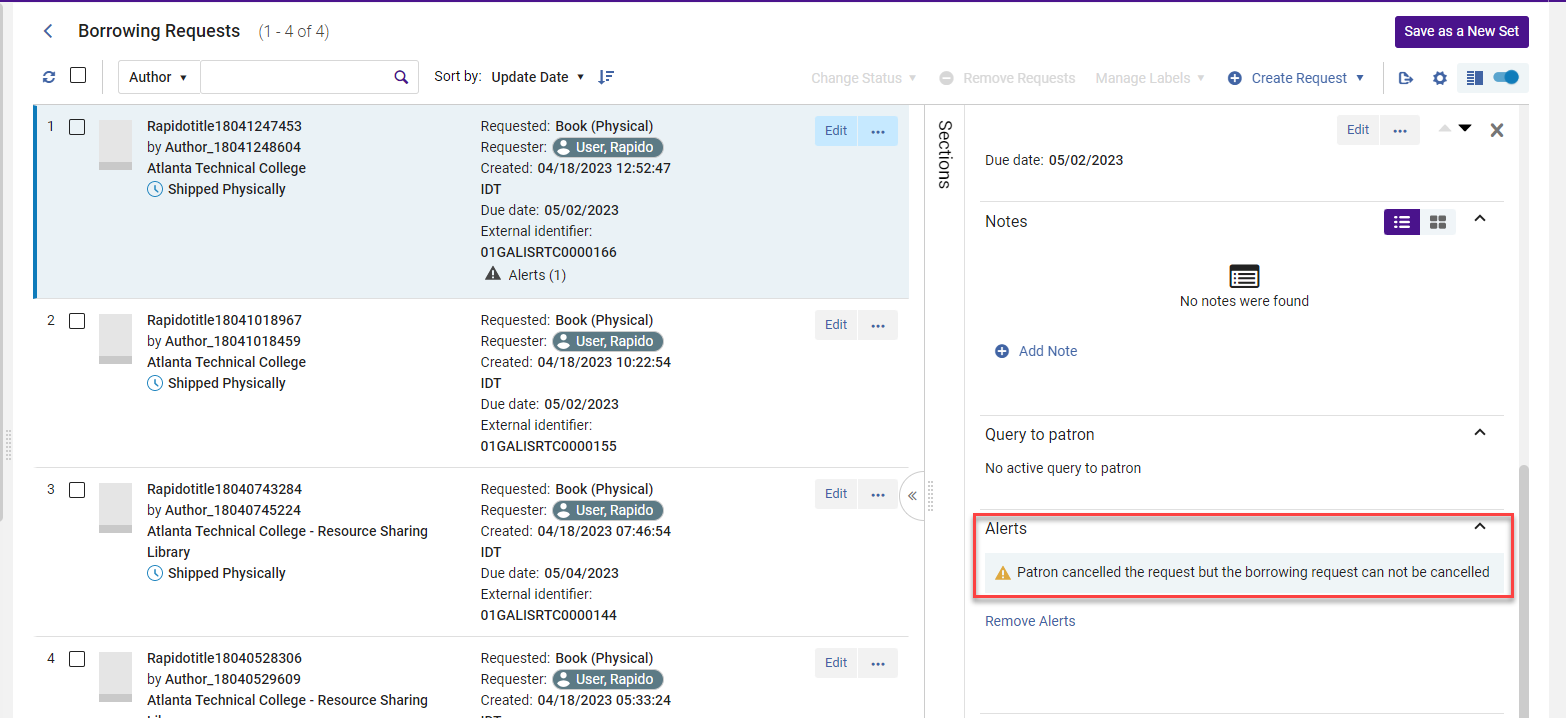Open the Update Date sort dropdown
Screen dimensions: 1566x718
click(537, 77)
